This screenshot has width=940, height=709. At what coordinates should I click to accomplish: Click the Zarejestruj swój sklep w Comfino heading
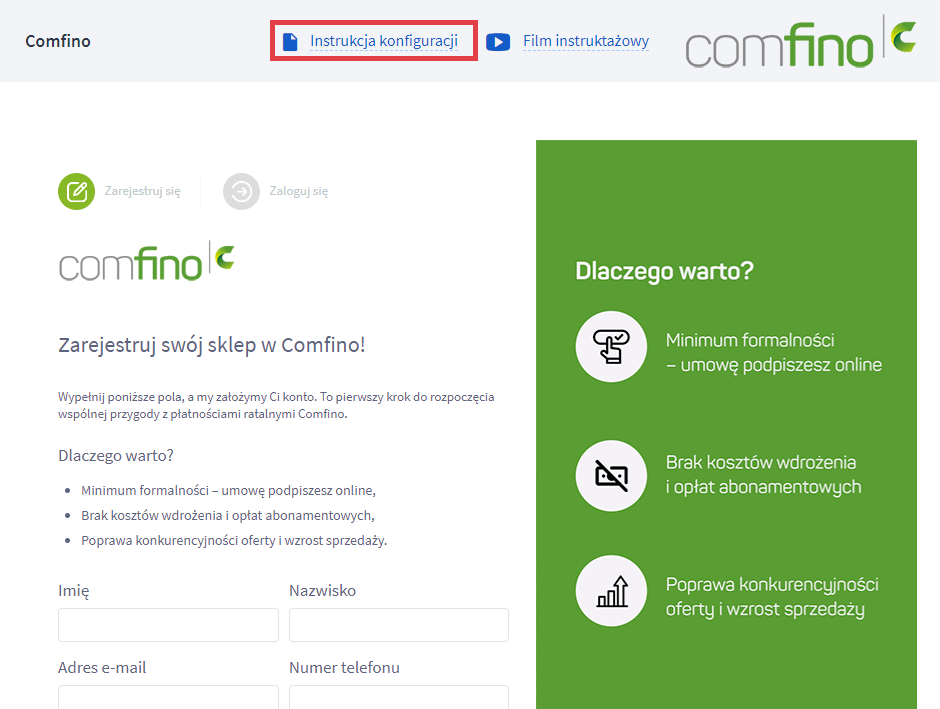point(212,346)
